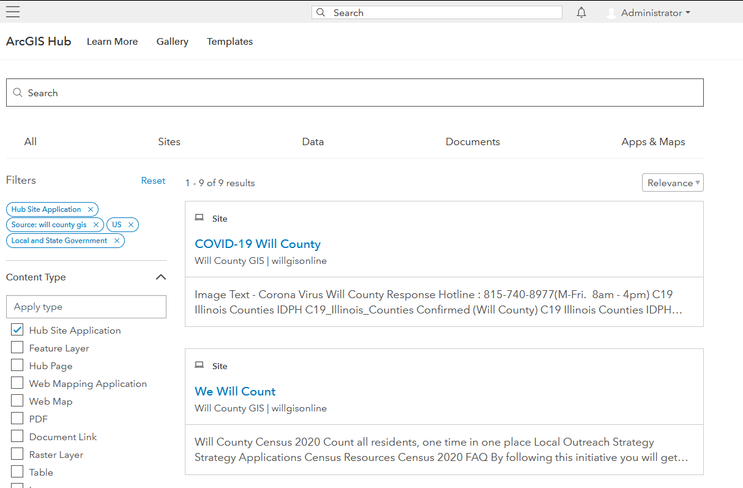
Task: Uncheck the Hub Site Application checkbox
Action: 17,330
